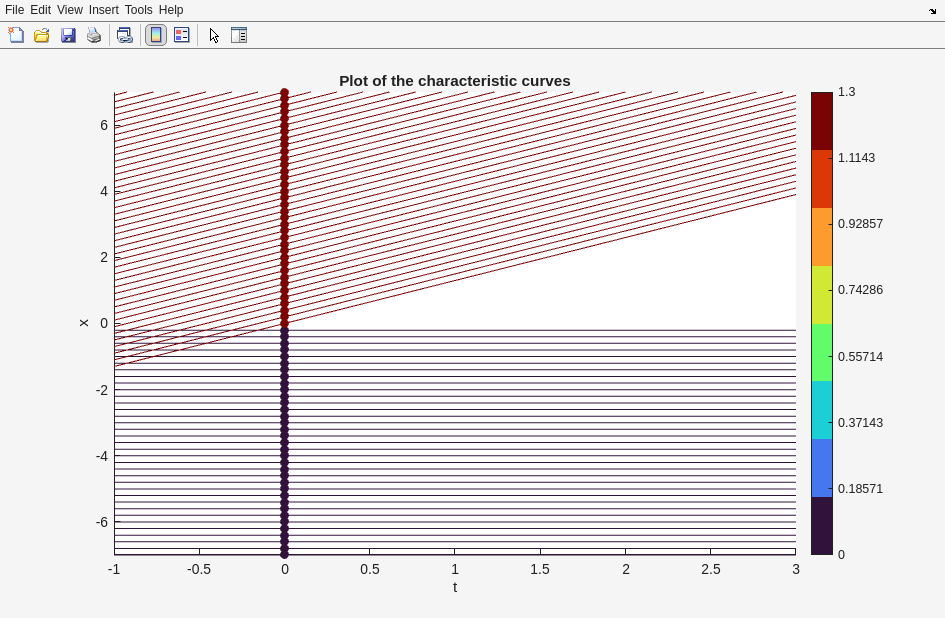Click the Link Plot icon
945x618 pixels.
point(124,35)
